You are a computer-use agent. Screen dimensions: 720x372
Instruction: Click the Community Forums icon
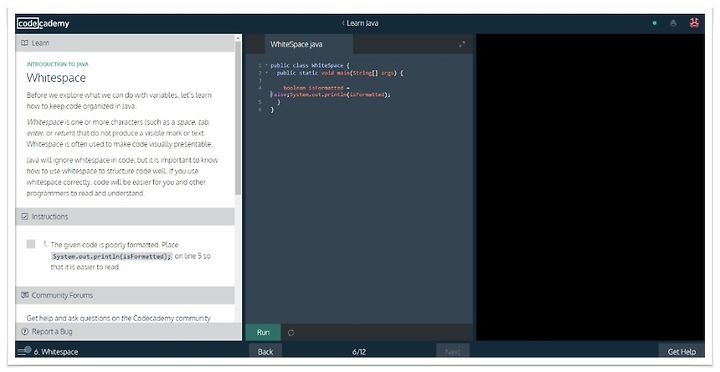(x=25, y=295)
